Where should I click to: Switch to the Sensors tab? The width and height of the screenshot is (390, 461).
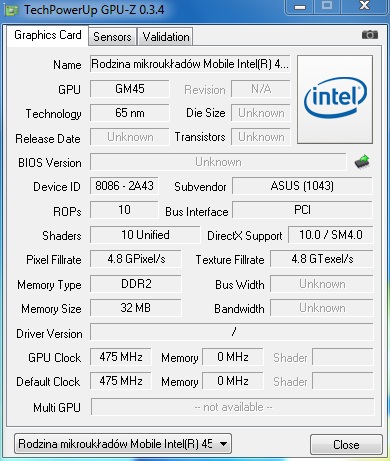tap(112, 37)
